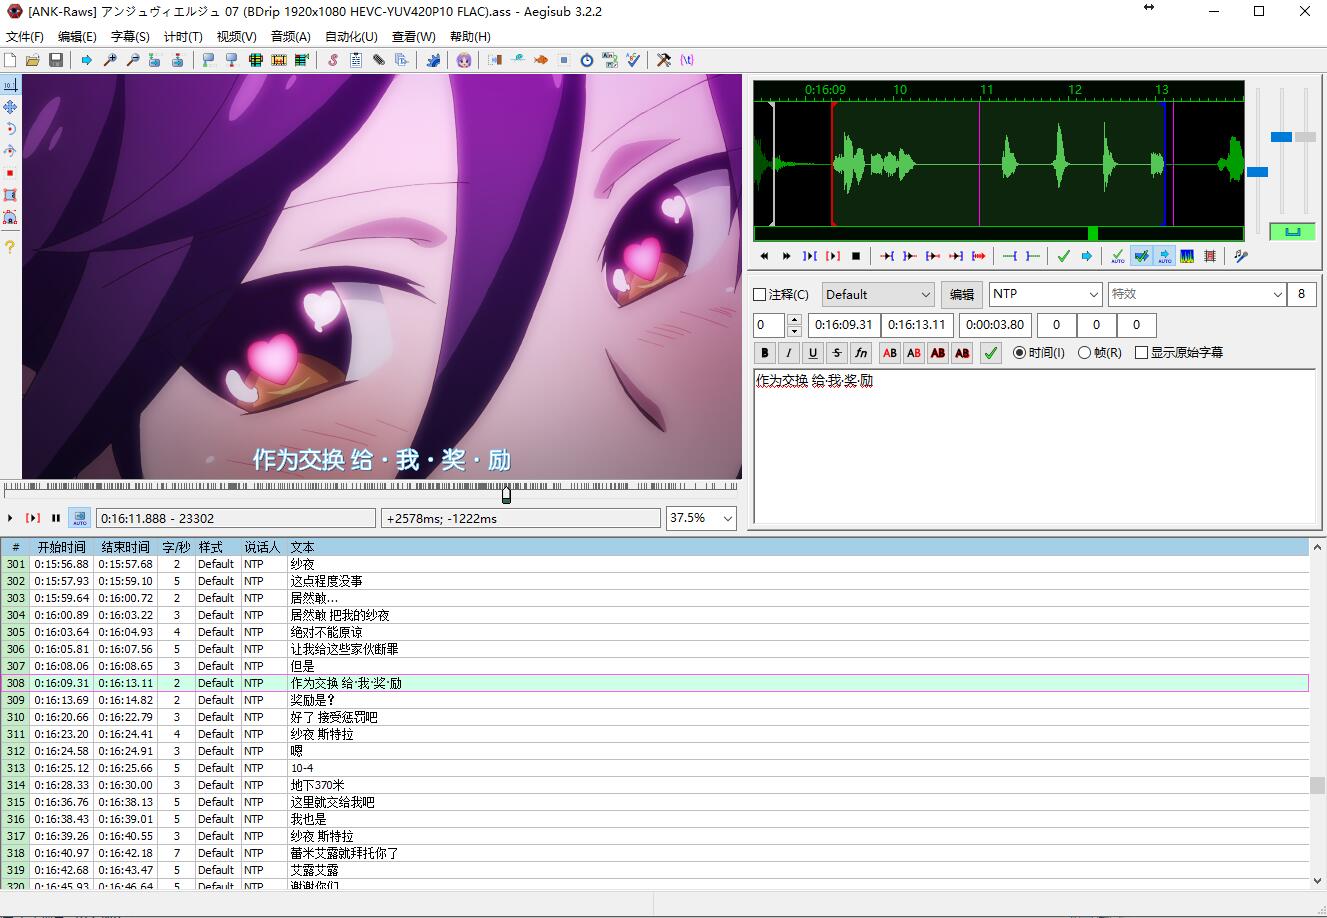Screen dimensions: 1327x918
Task: Zoom out the video with the magnifier icon
Action: [x=132, y=60]
